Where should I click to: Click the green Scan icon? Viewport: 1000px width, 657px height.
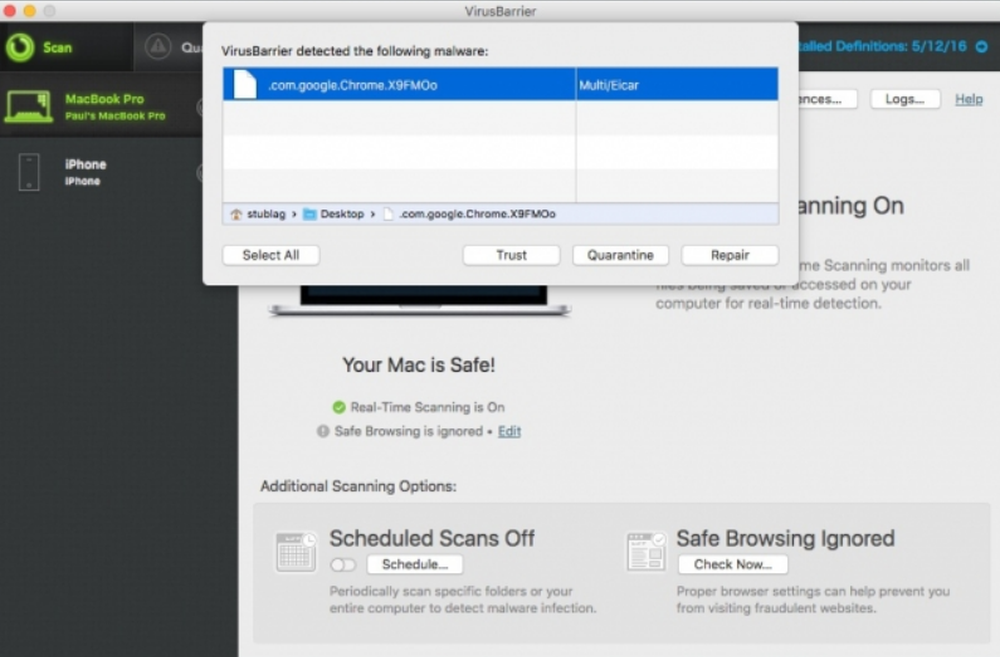(x=20, y=47)
